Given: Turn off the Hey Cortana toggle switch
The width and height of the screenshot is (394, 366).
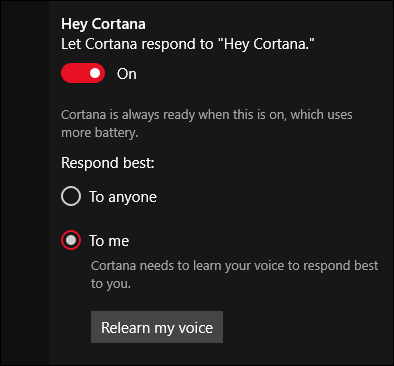Looking at the screenshot, I should pos(83,73).
